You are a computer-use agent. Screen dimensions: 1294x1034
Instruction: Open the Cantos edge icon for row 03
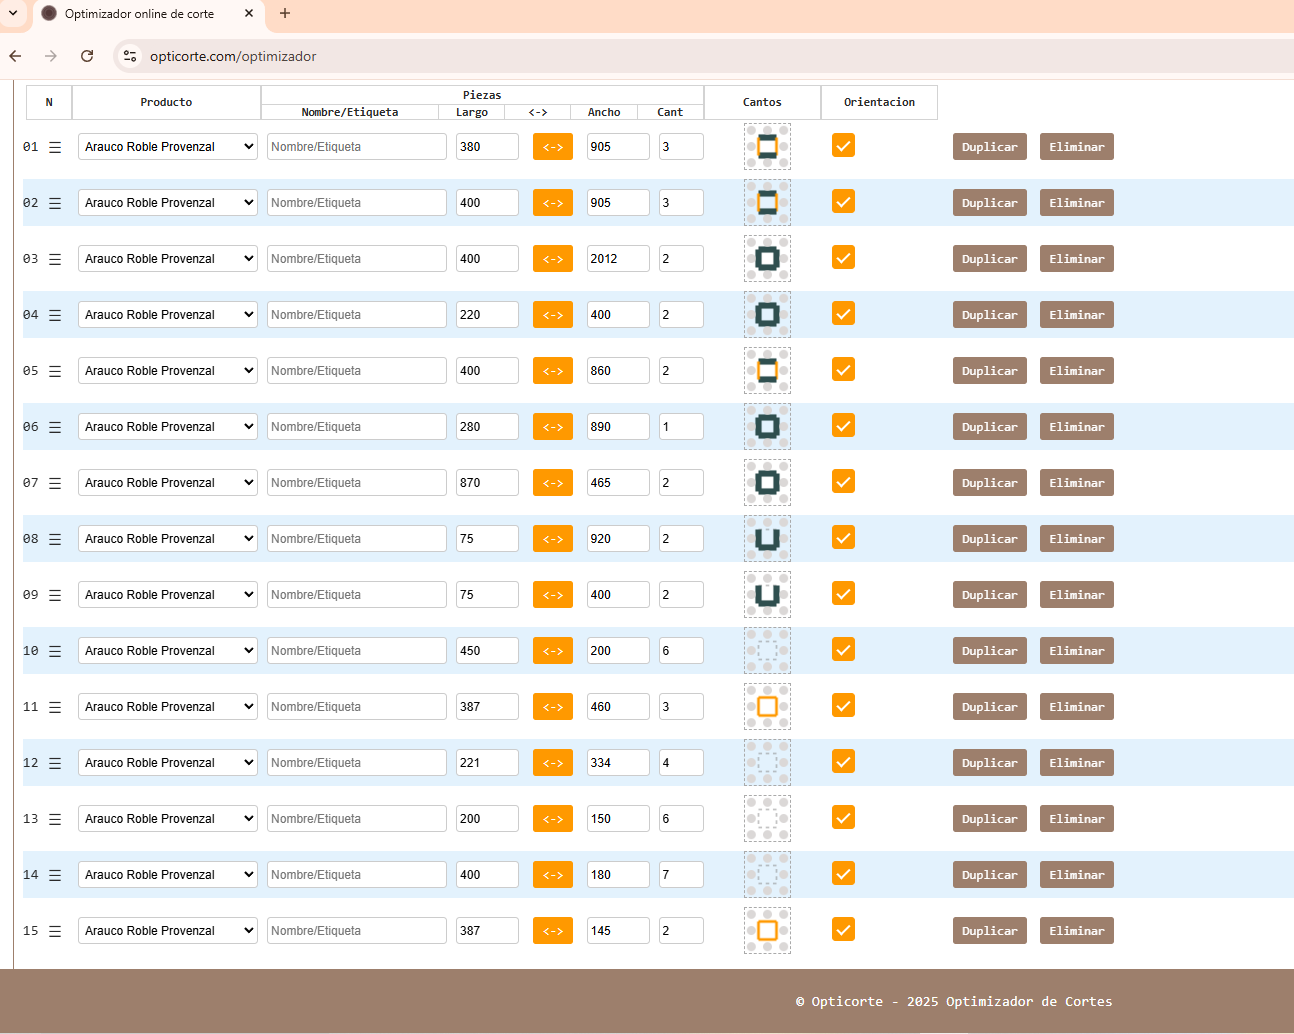tap(767, 259)
